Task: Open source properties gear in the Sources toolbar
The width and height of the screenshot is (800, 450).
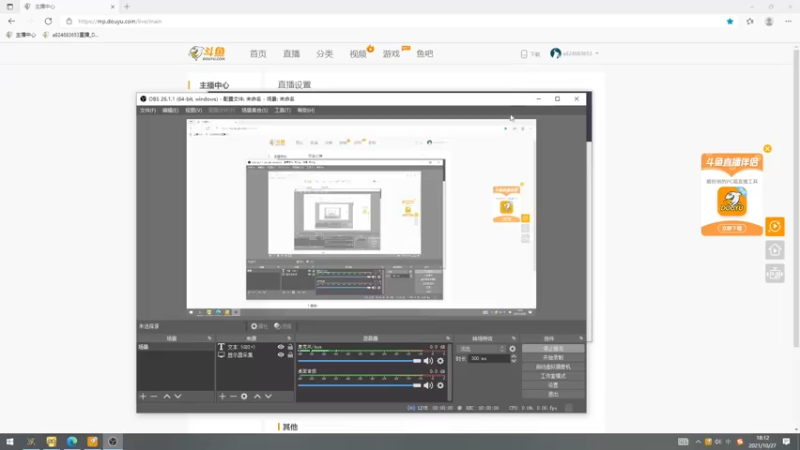Action: pos(244,396)
